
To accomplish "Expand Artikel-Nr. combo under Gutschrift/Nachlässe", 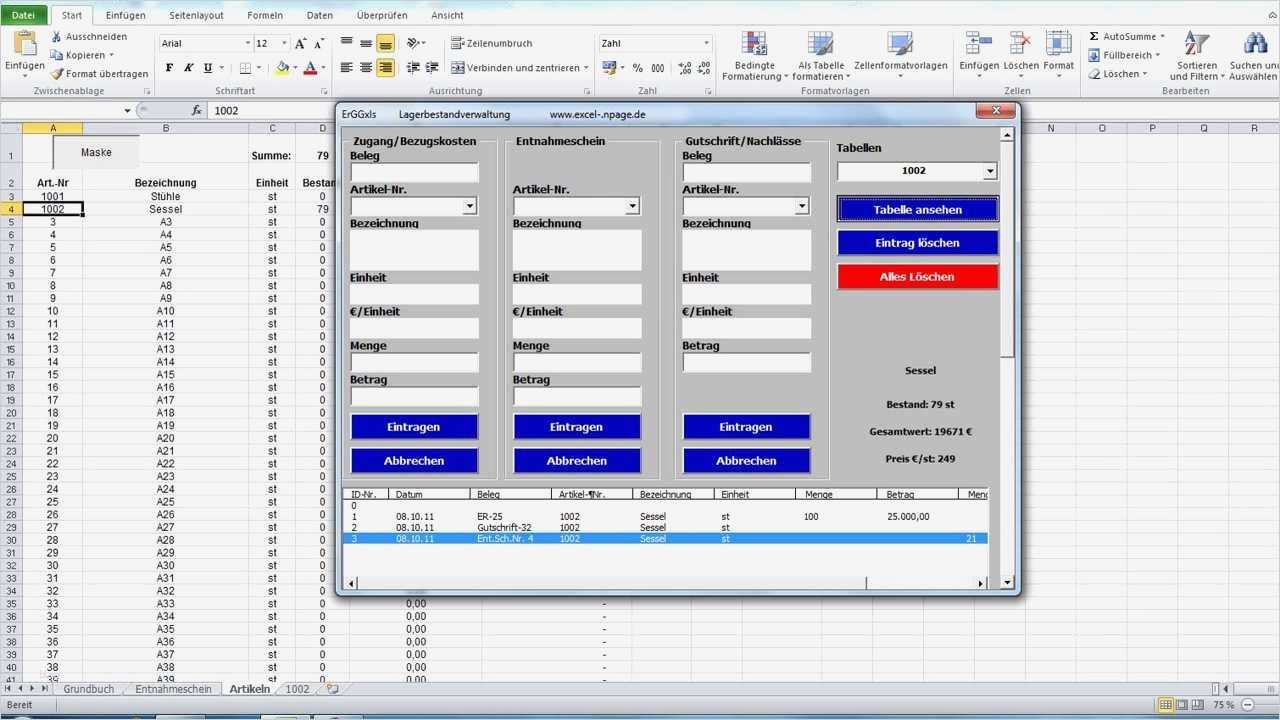I will [x=802, y=206].
